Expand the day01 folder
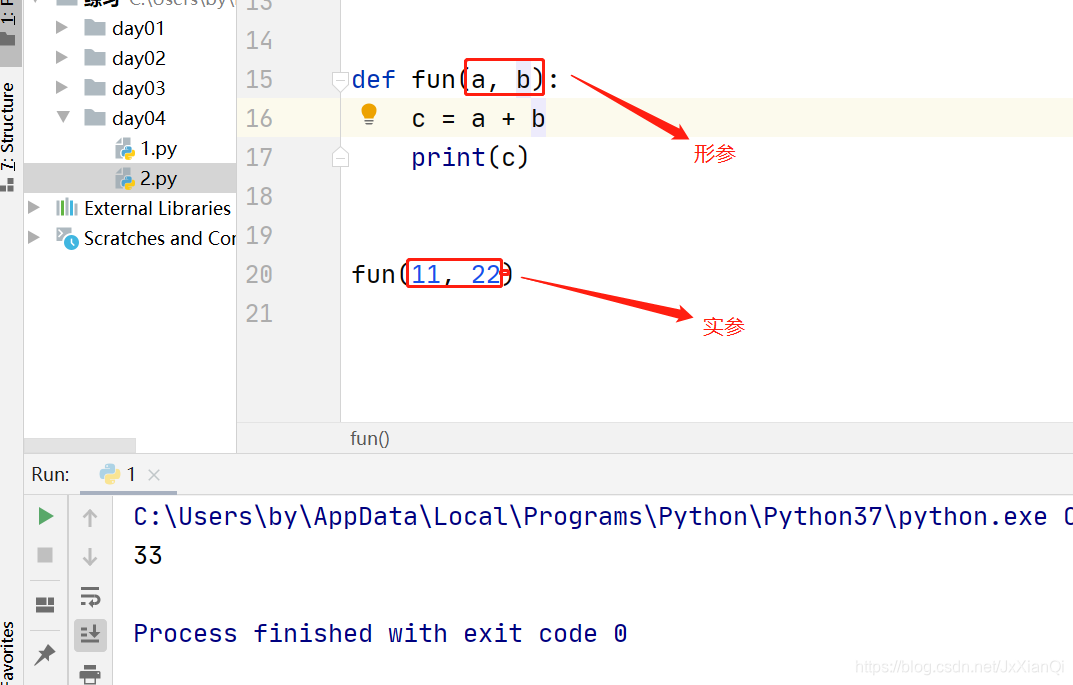Image resolution: width=1073 pixels, height=685 pixels. coord(62,27)
